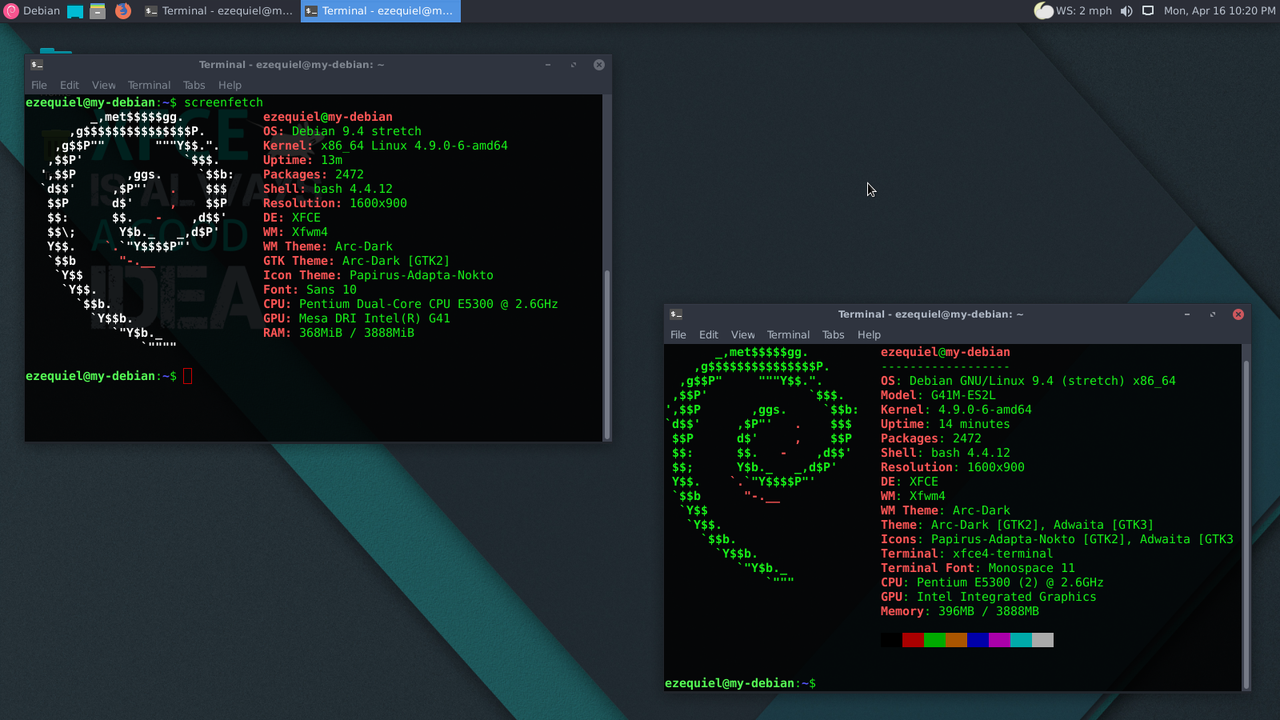Click the display notification icon next to the clock

tap(1148, 11)
